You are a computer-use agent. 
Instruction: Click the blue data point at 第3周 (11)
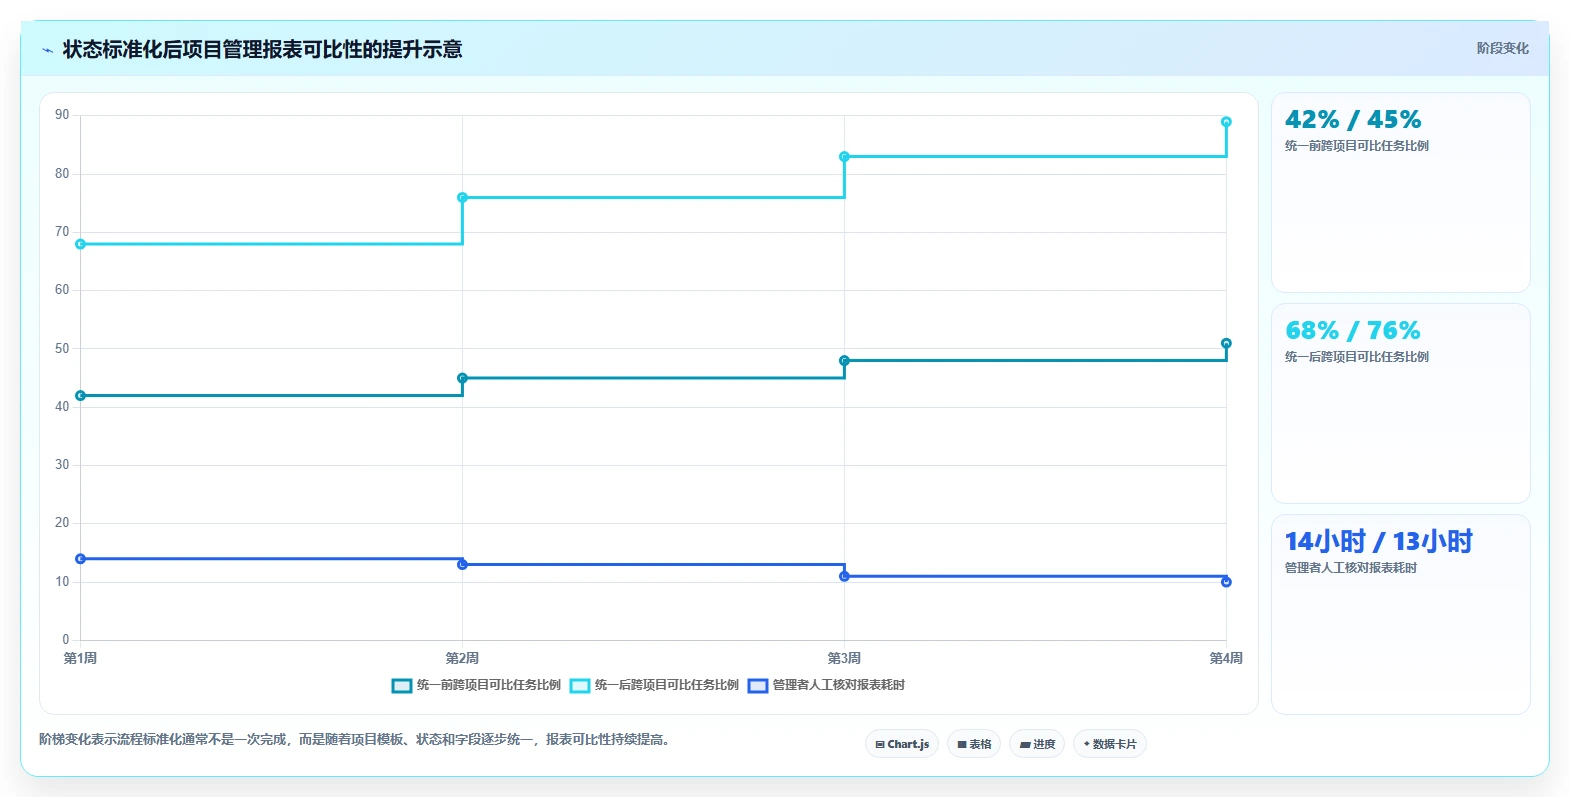click(x=844, y=576)
